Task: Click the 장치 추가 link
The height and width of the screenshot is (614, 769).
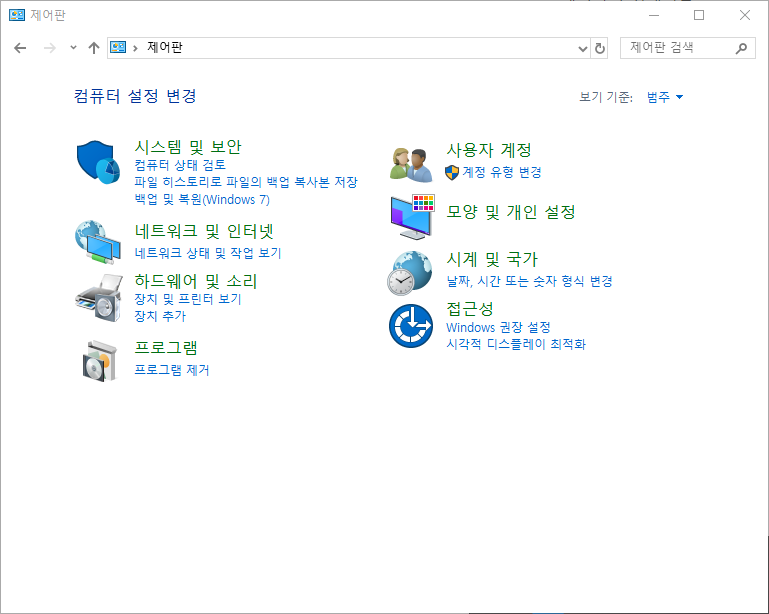Action: click(160, 316)
